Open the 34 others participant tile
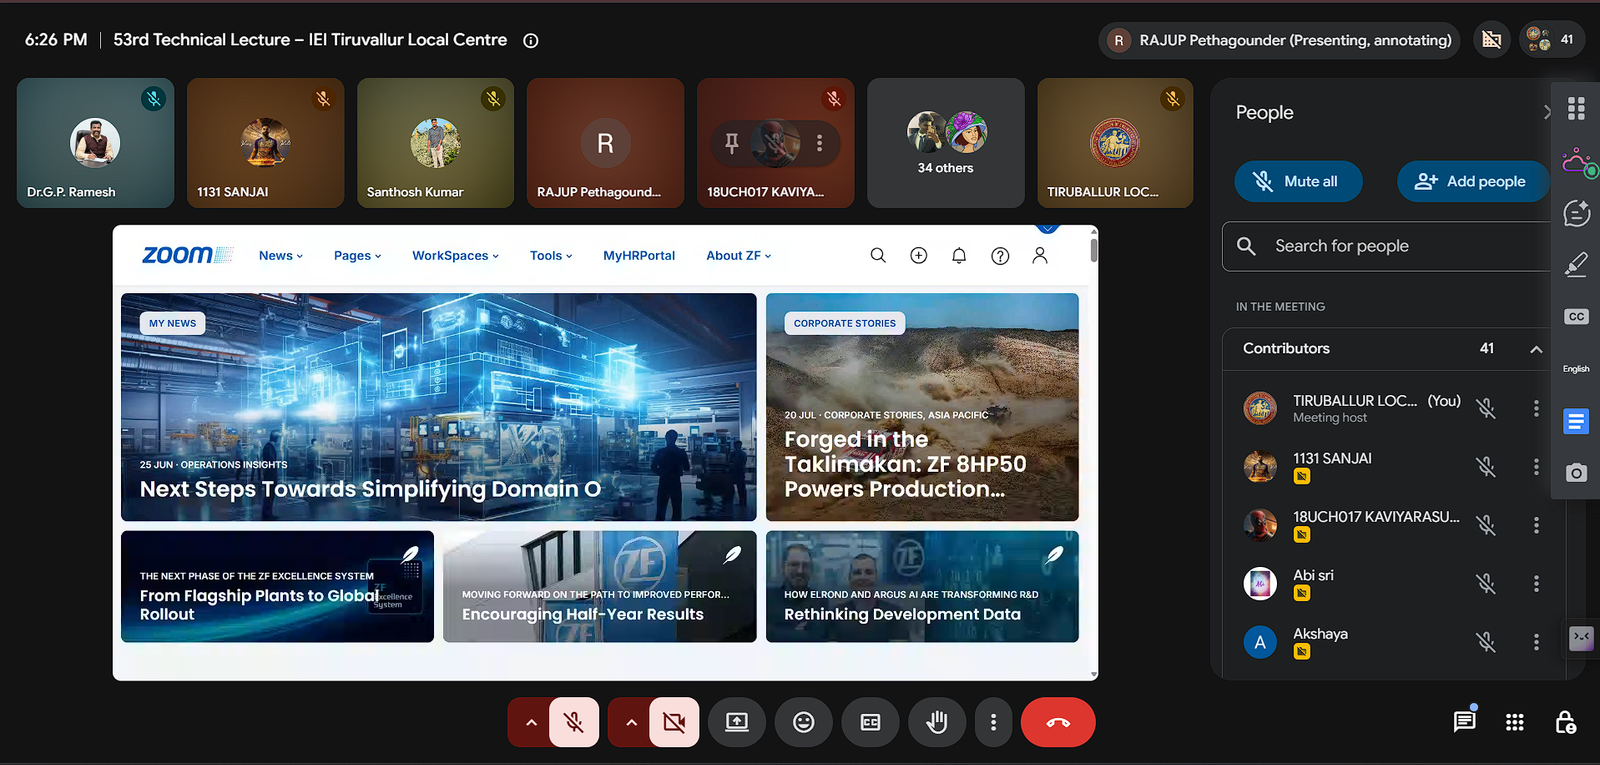Image resolution: width=1600 pixels, height=765 pixels. [946, 143]
